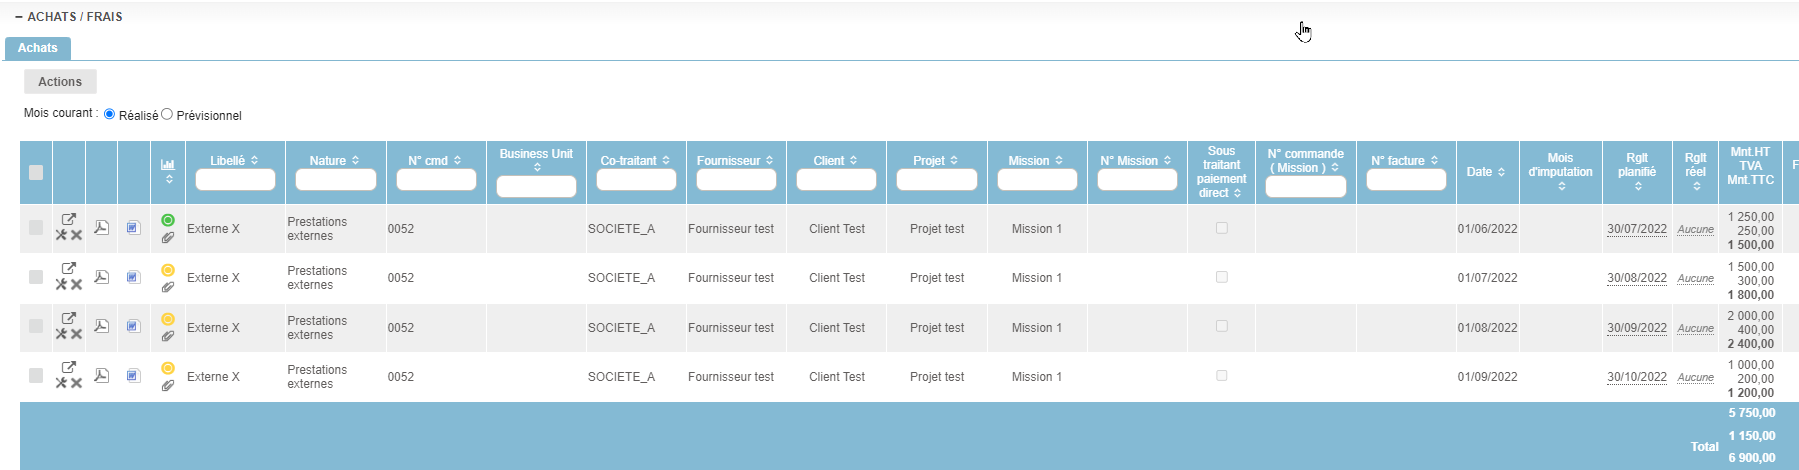Click the yellow status indicator, second row
Image resolution: width=1799 pixels, height=470 pixels.
(167, 270)
